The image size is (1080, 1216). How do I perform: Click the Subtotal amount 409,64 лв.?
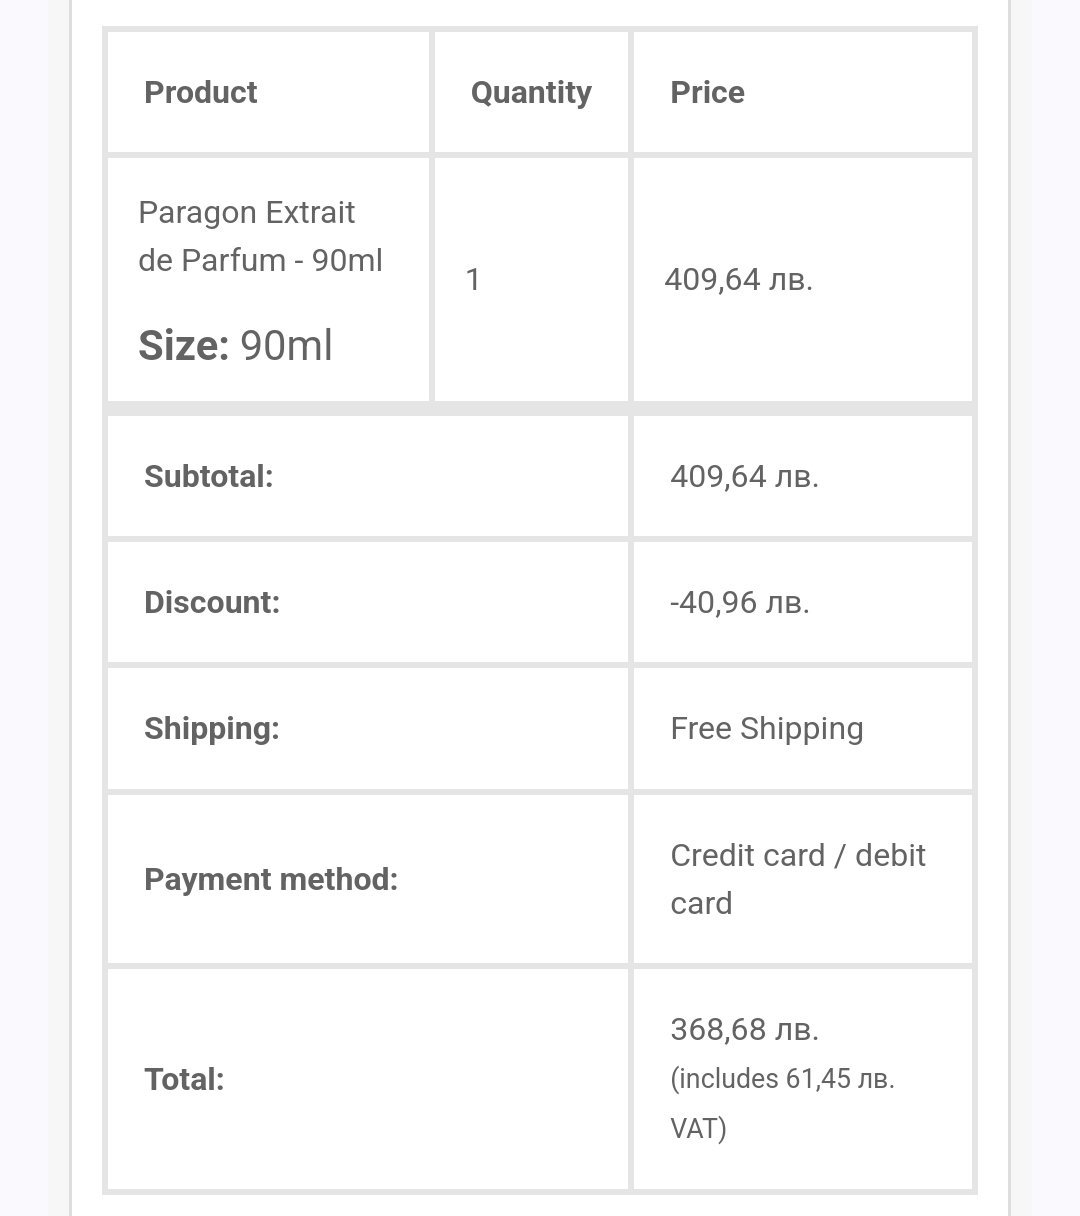point(744,476)
